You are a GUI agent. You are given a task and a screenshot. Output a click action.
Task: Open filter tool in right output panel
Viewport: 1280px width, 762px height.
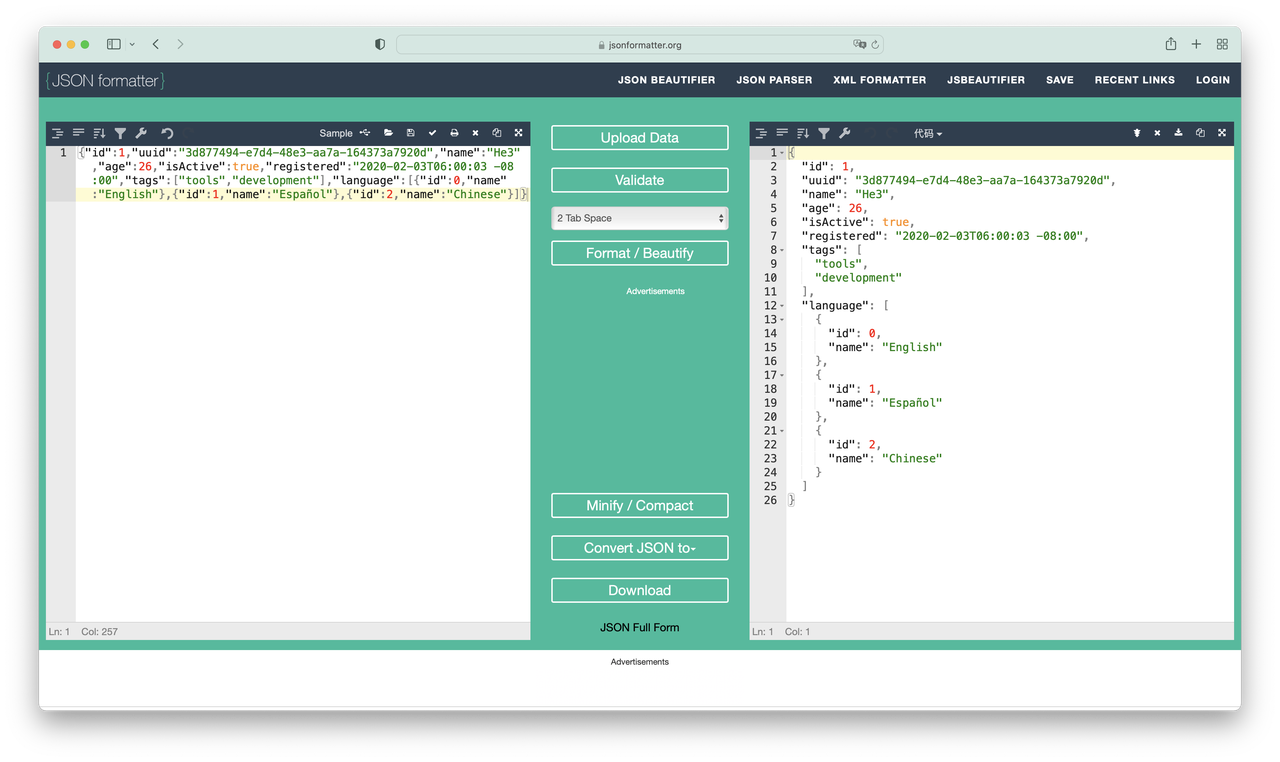click(x=824, y=133)
